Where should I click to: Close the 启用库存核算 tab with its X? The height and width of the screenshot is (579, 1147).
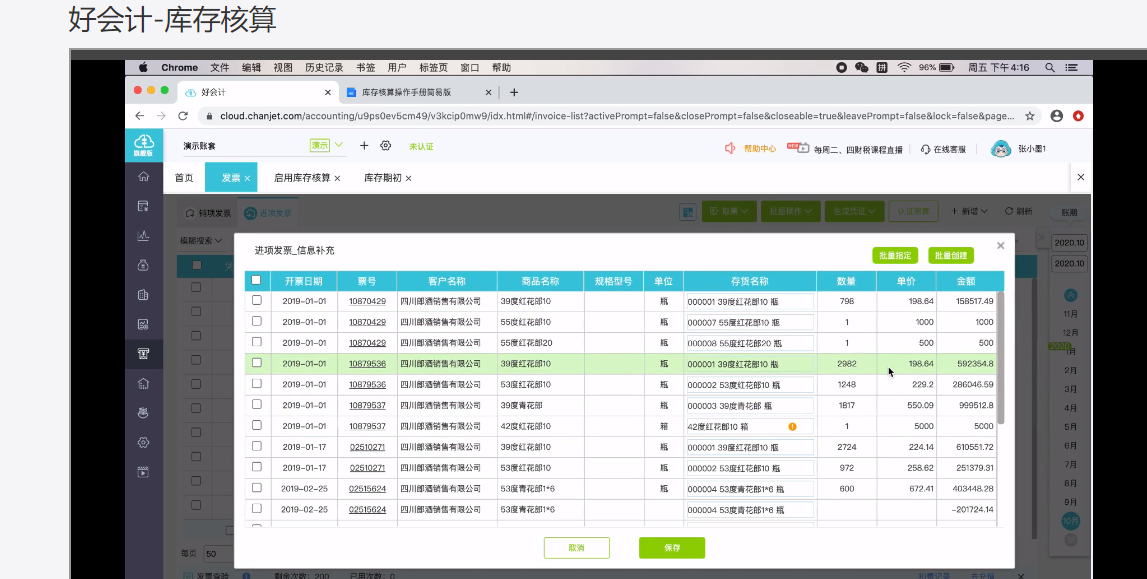(337, 178)
